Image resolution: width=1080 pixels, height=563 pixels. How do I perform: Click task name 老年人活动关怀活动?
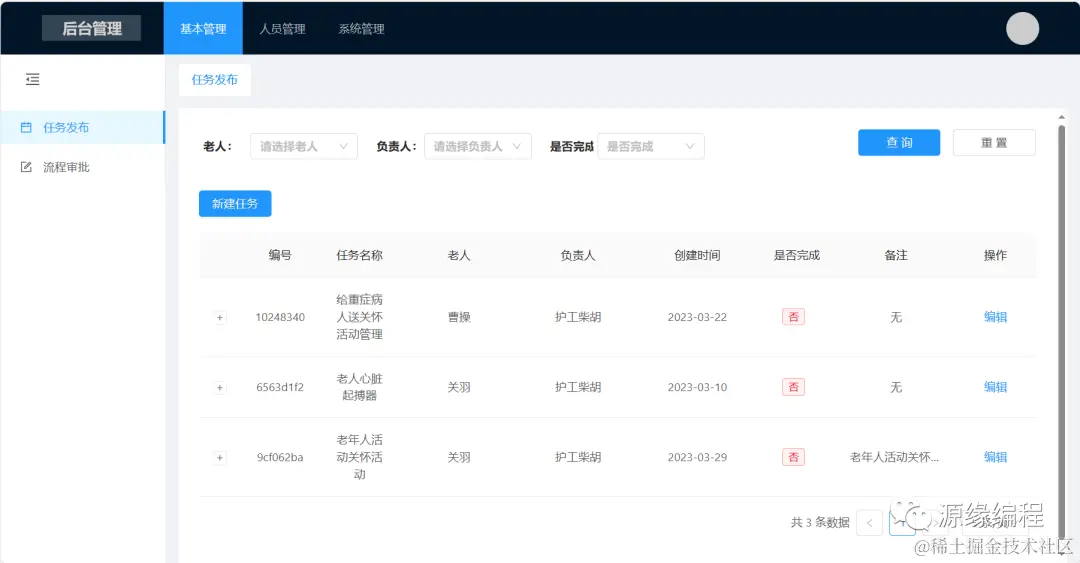point(360,457)
